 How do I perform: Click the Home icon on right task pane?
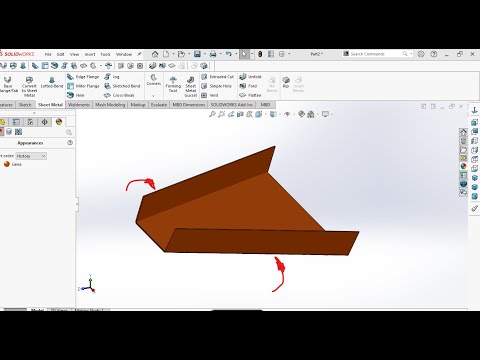pos(464,132)
